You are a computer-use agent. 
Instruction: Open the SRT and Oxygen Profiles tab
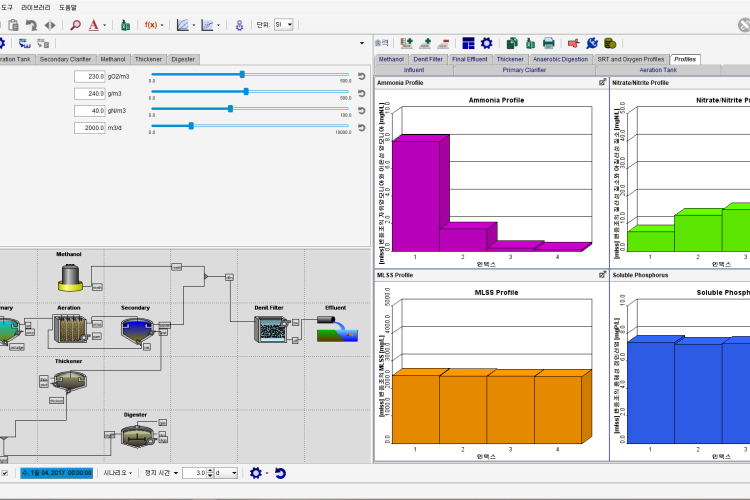pyautogui.click(x=630, y=59)
